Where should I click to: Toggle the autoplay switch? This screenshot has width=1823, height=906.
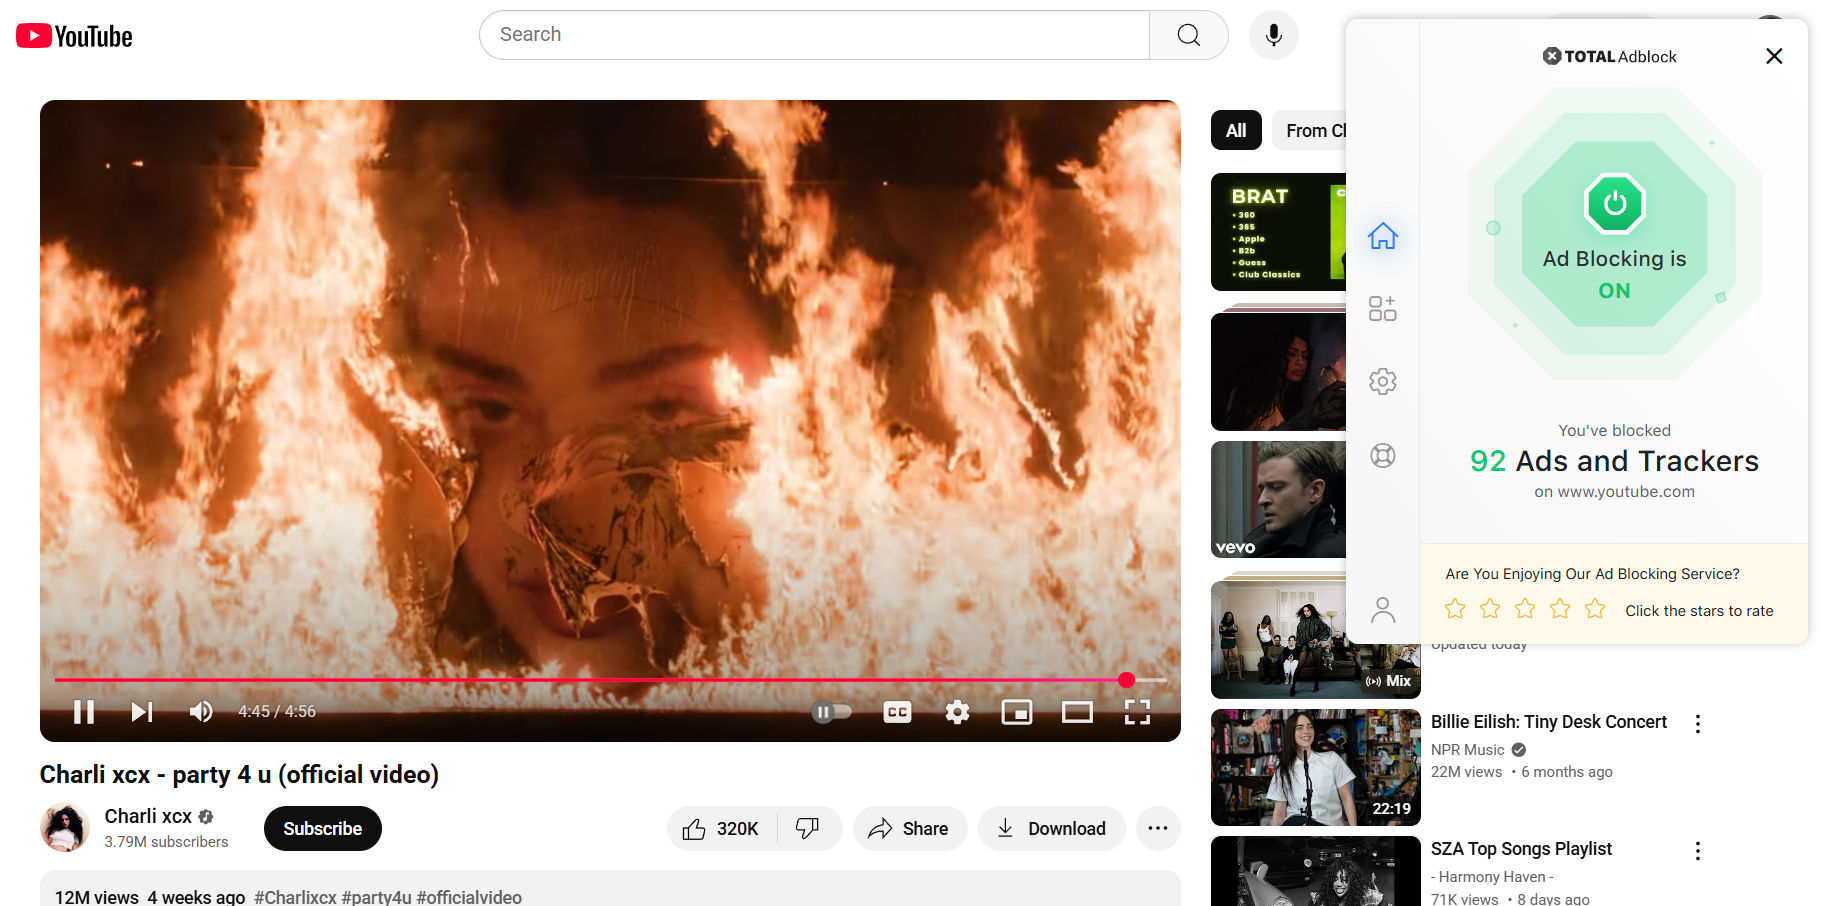click(x=831, y=711)
